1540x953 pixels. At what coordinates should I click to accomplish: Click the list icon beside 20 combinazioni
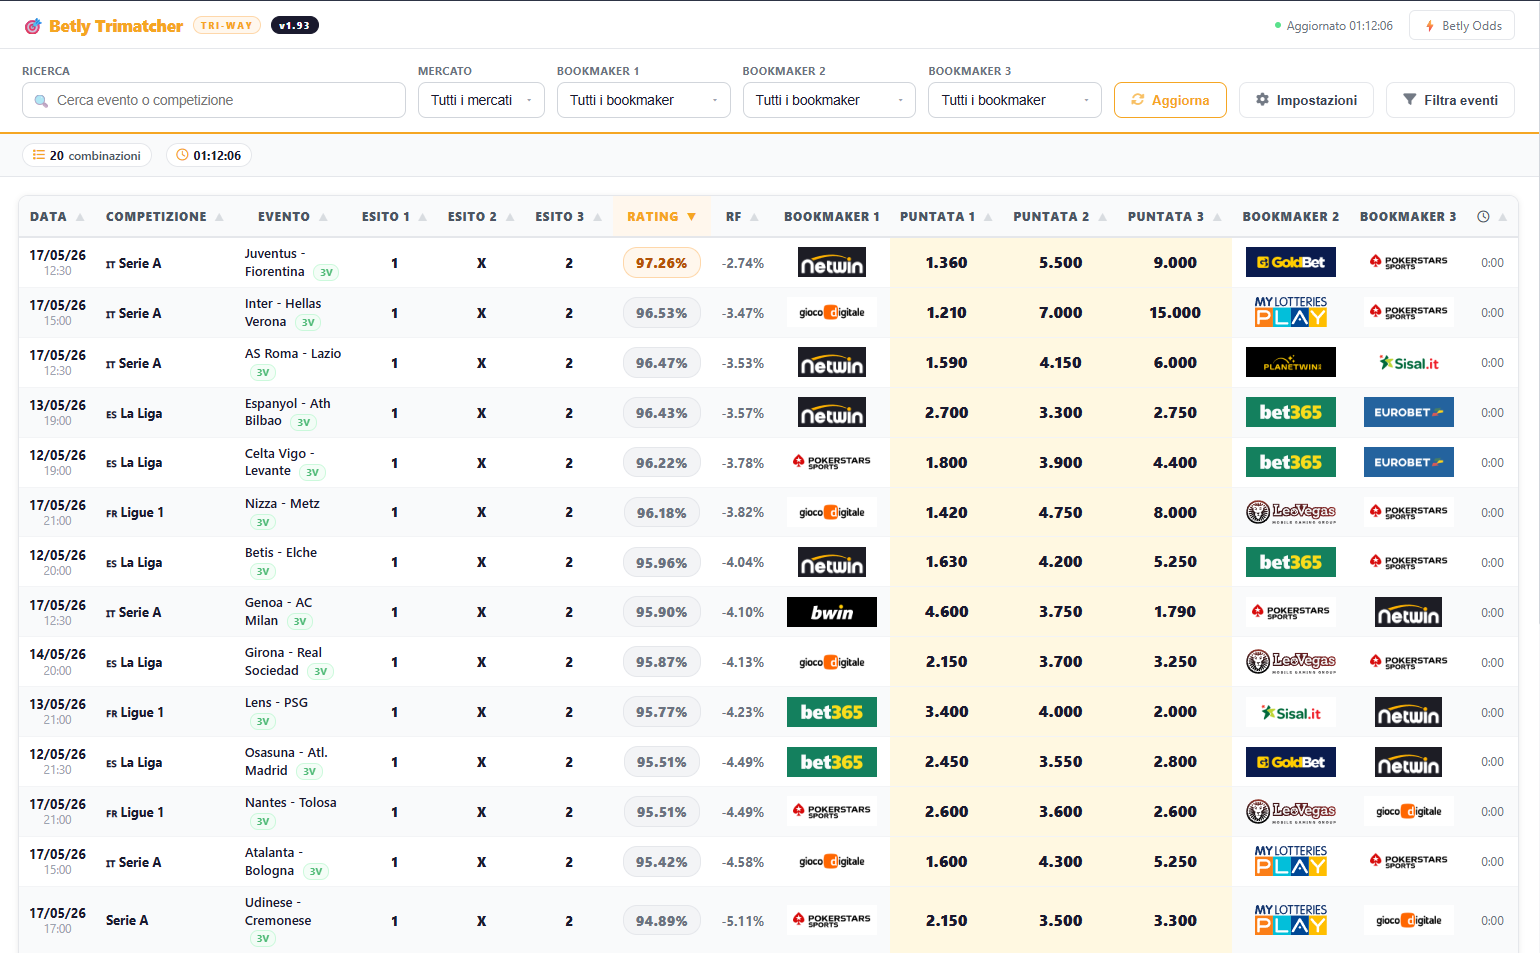[39, 155]
